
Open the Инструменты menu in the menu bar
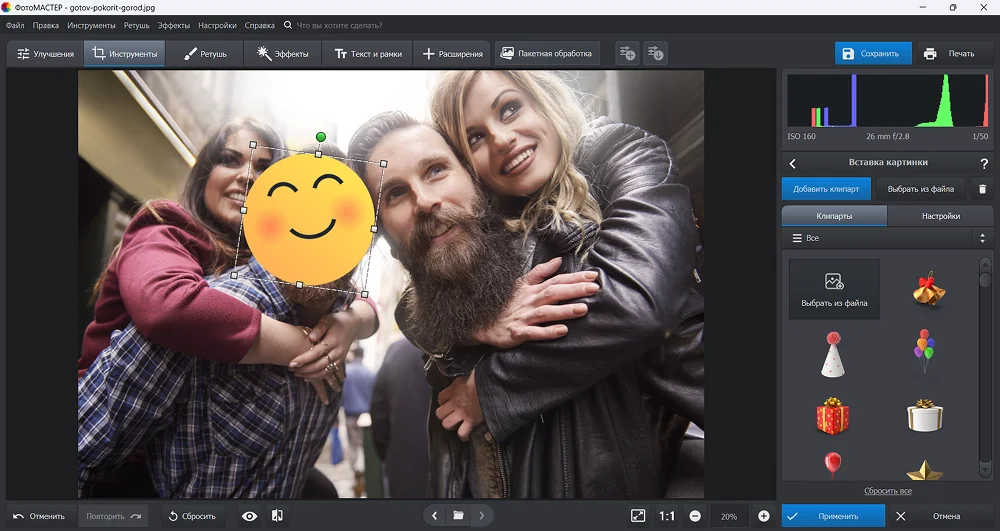click(x=91, y=24)
